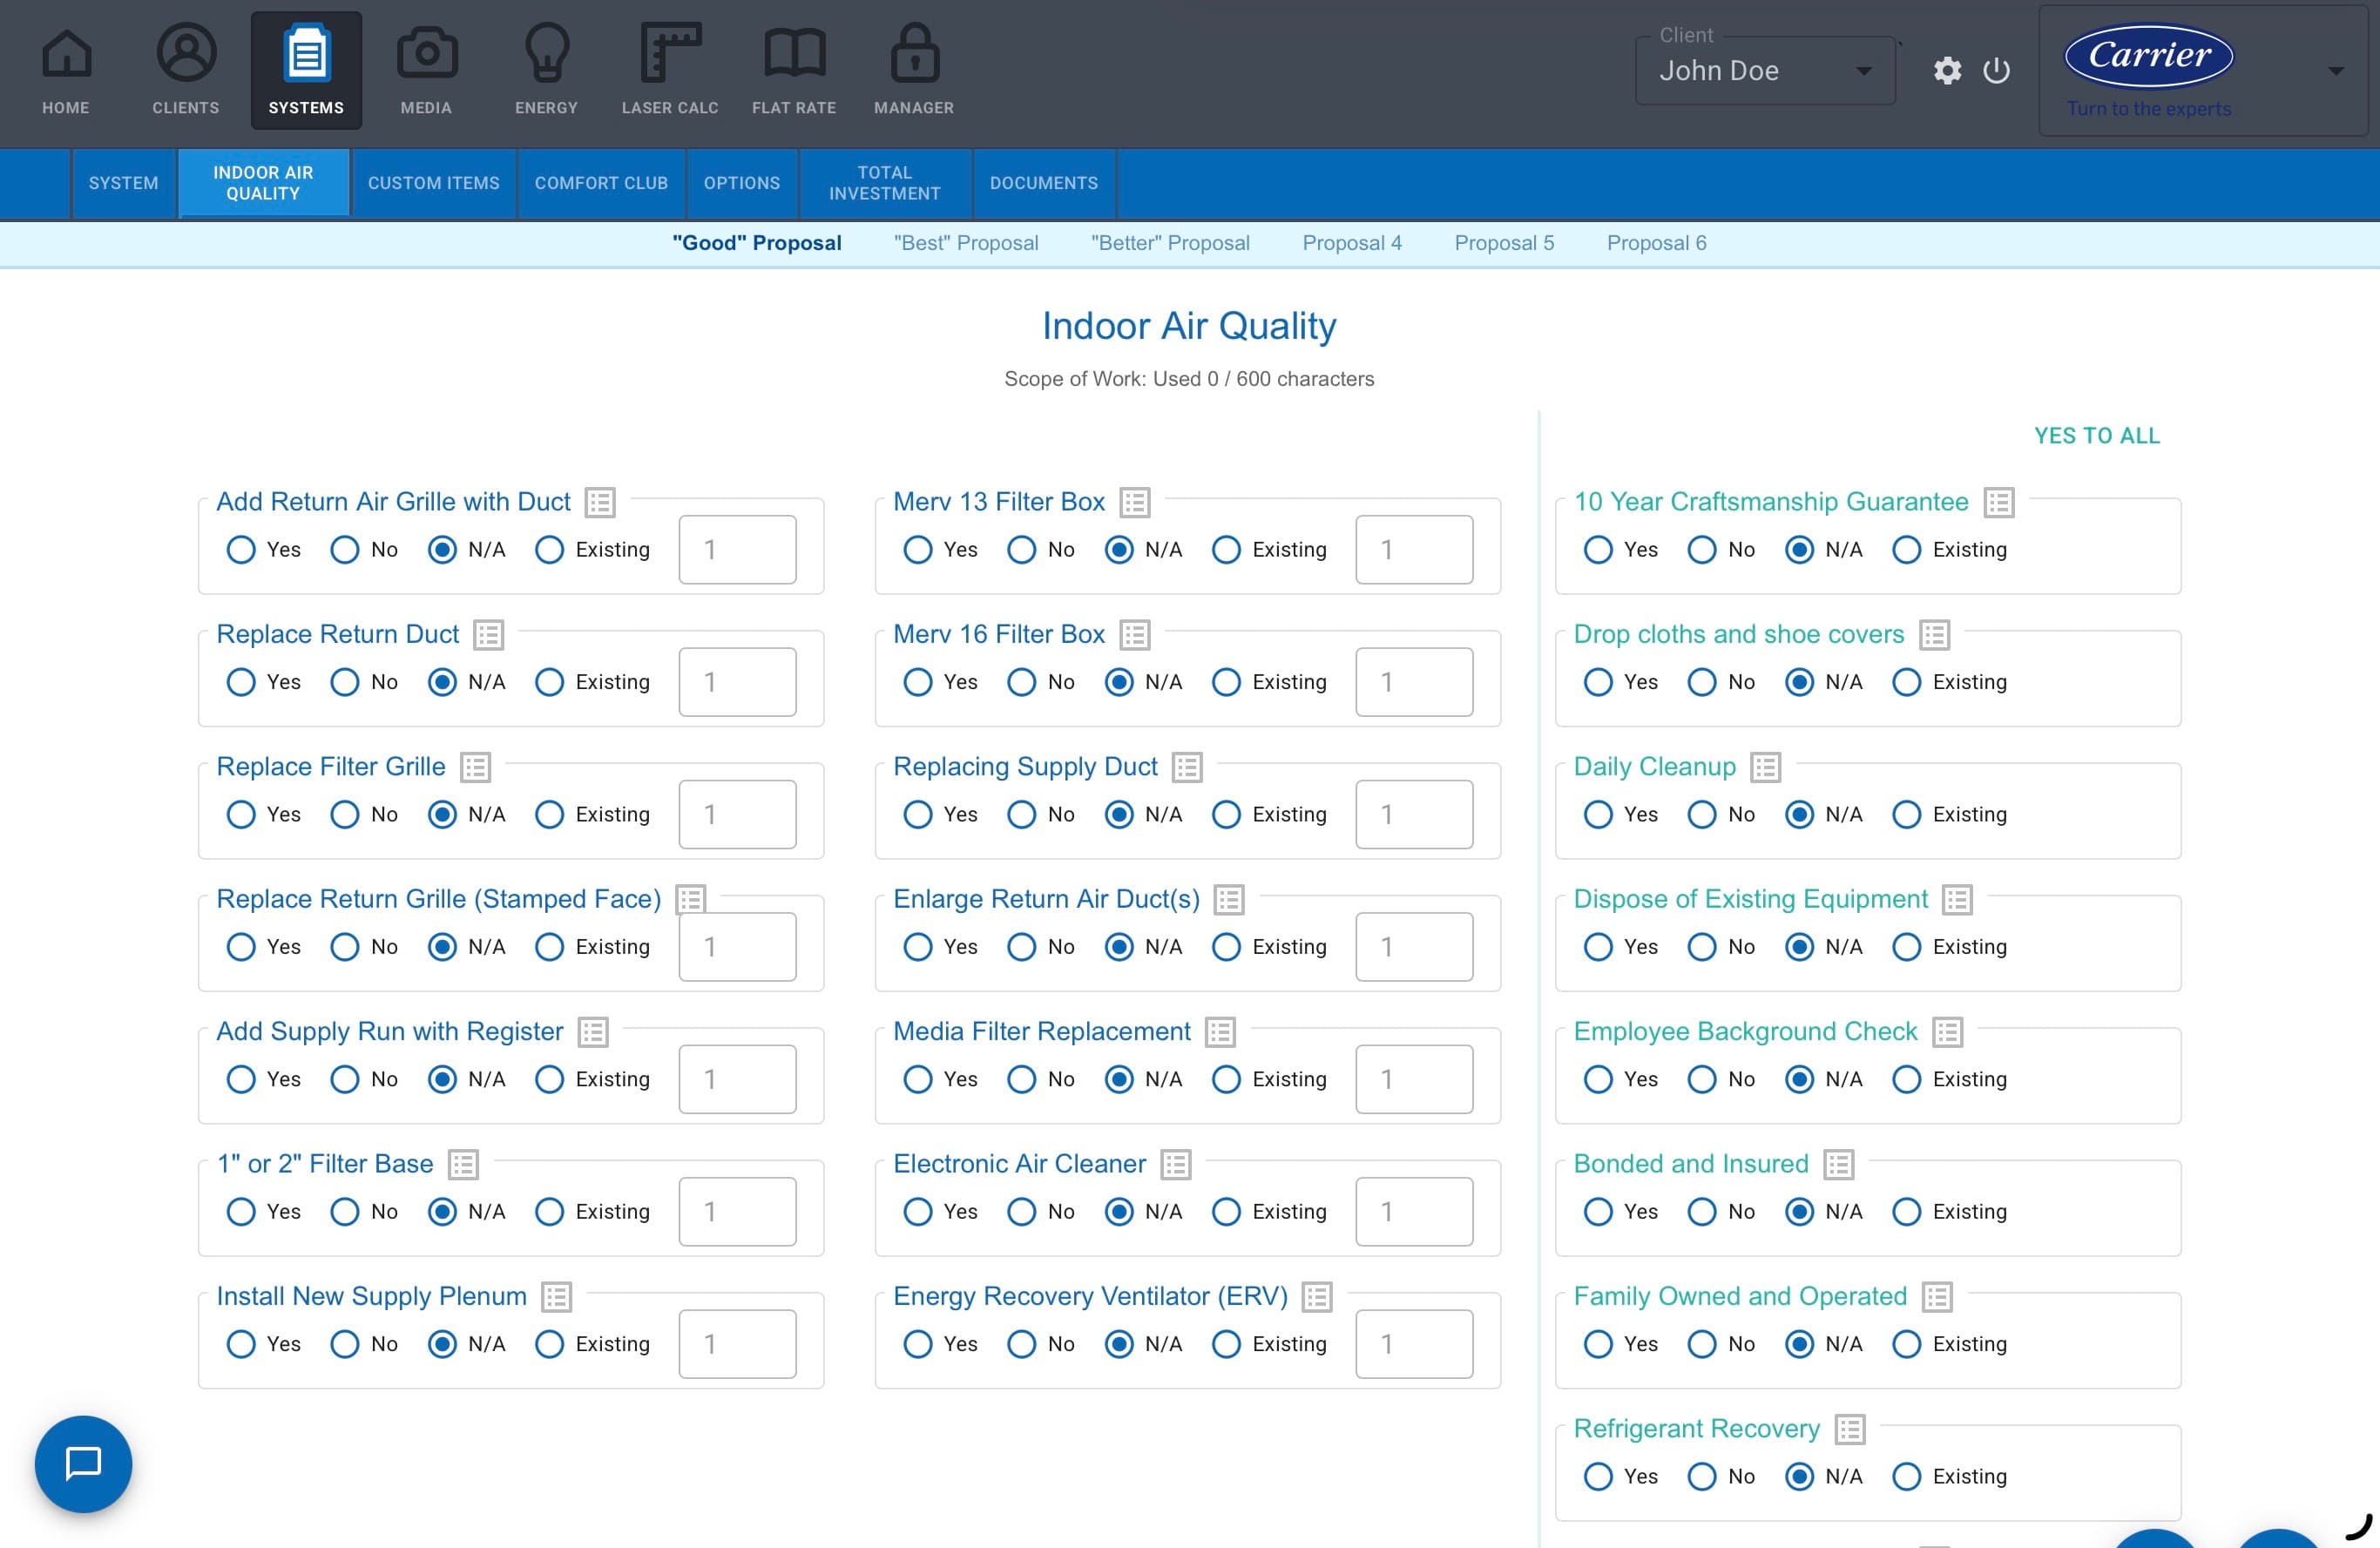Open the Options tab
Screen dimensions: 2380x1548
tap(742, 183)
